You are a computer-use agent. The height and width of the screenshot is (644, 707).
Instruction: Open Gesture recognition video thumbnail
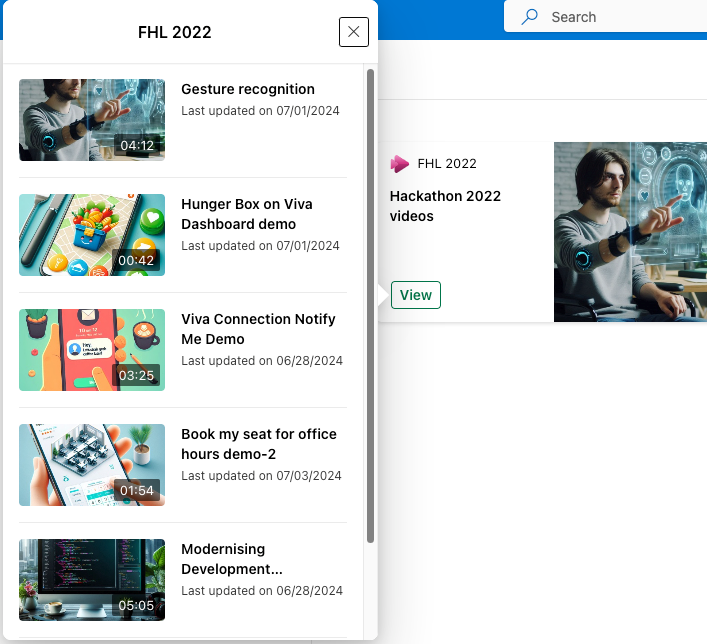click(92, 120)
